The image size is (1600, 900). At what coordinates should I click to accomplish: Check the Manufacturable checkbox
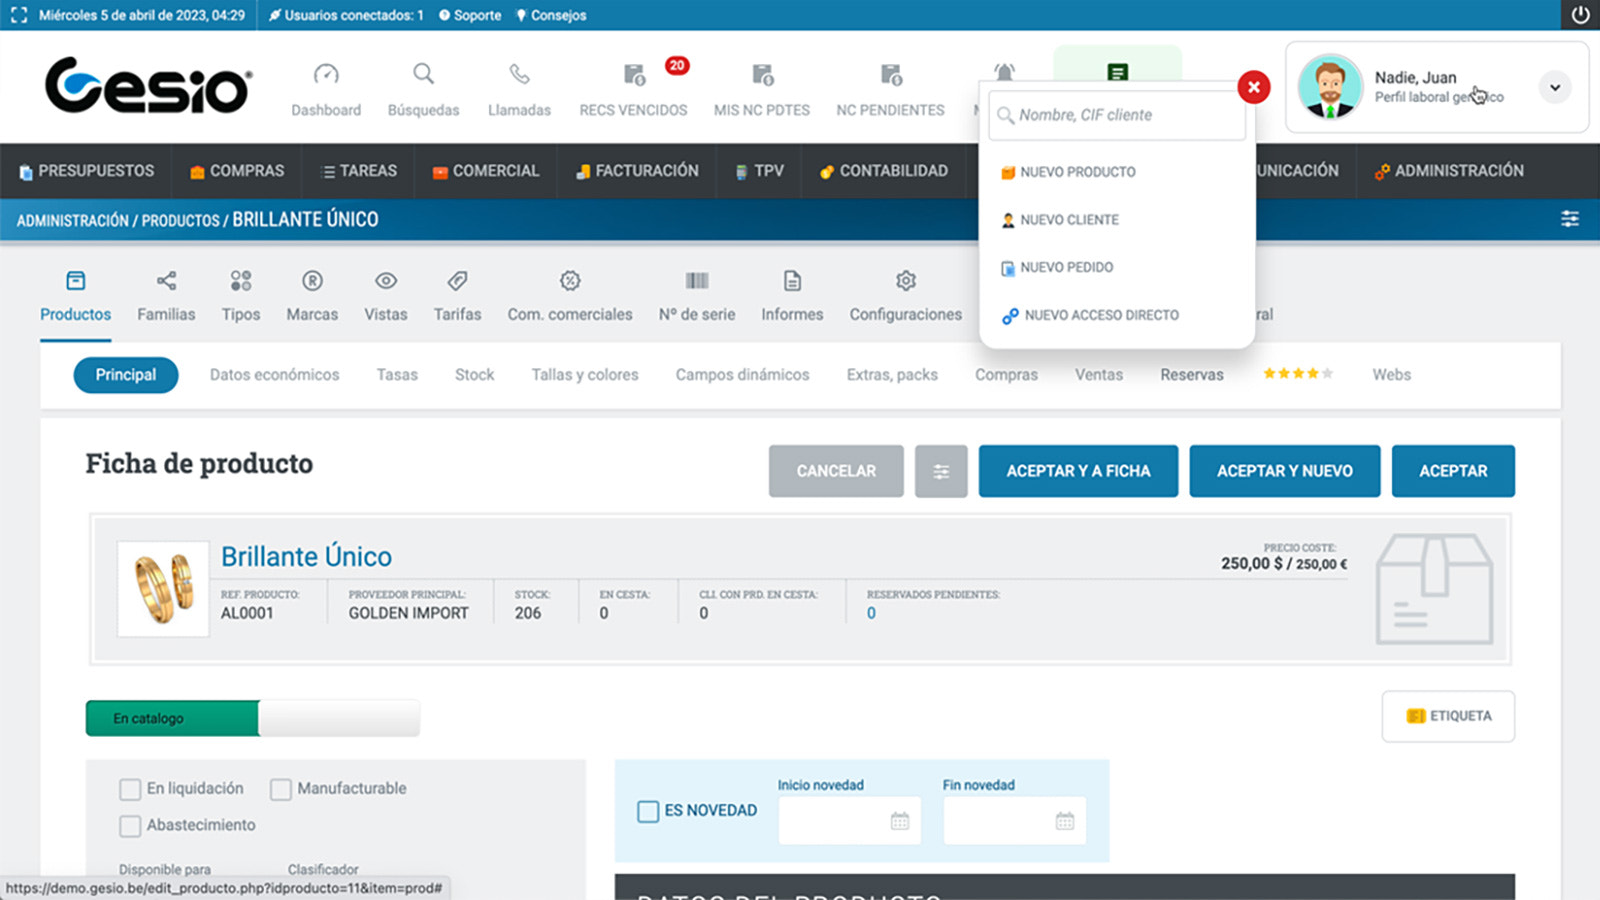pyautogui.click(x=281, y=790)
